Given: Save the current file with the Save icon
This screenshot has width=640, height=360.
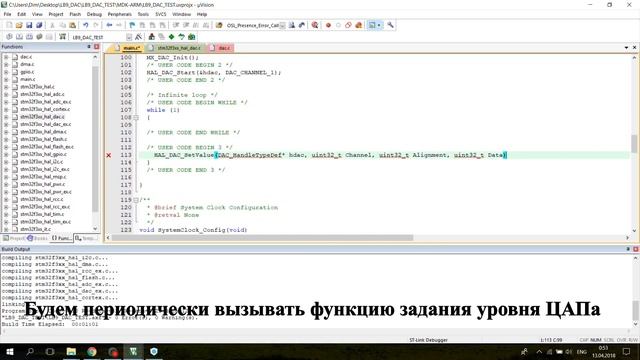Looking at the screenshot, I should click(29, 25).
